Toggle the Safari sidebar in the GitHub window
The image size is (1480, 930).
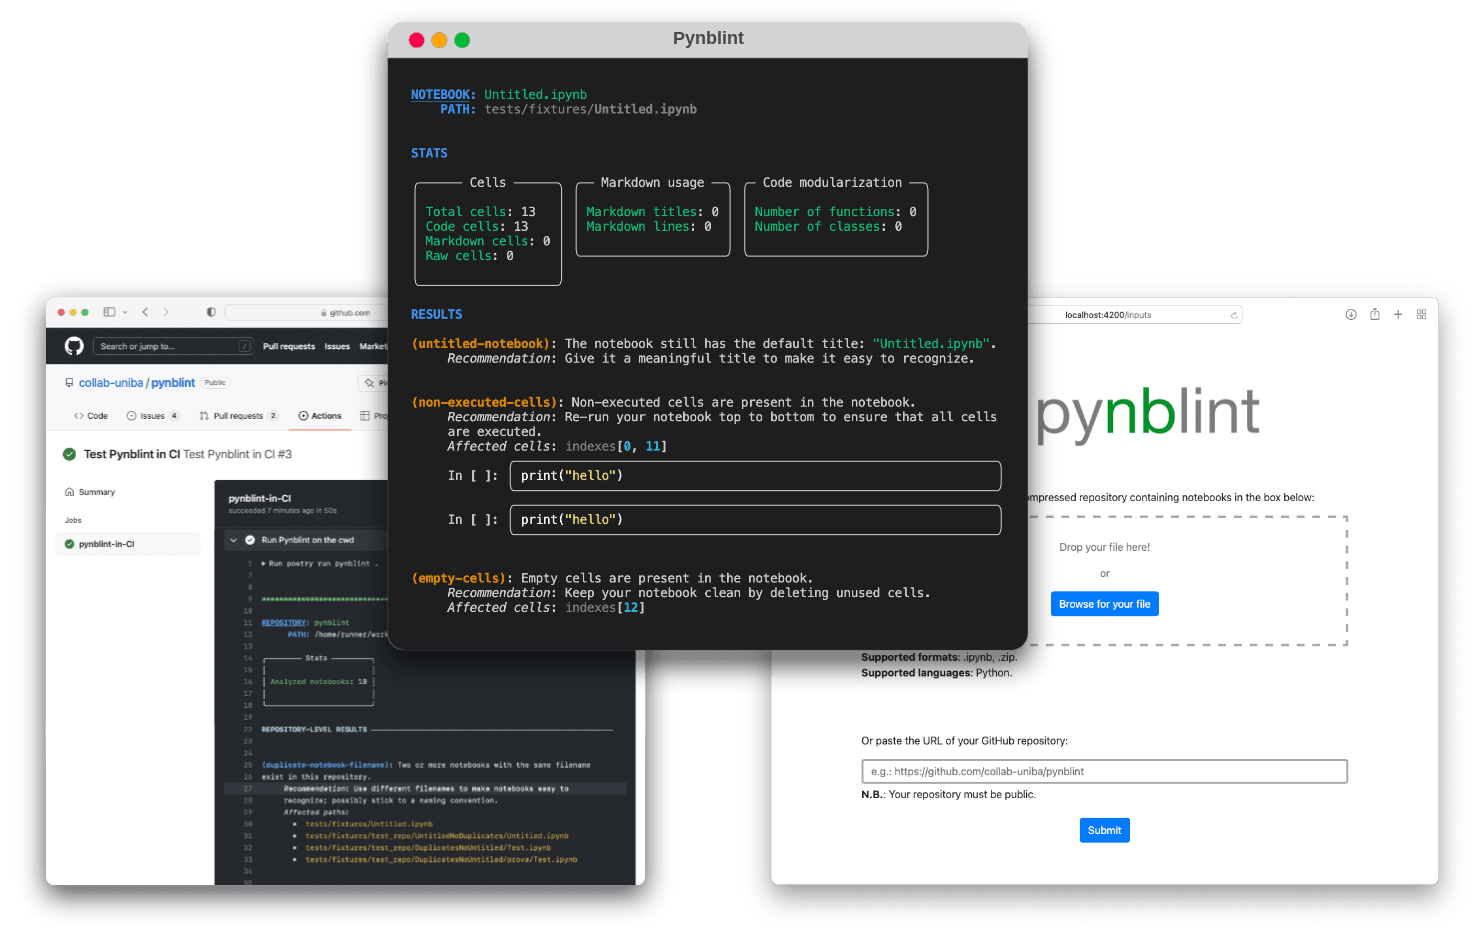109,312
